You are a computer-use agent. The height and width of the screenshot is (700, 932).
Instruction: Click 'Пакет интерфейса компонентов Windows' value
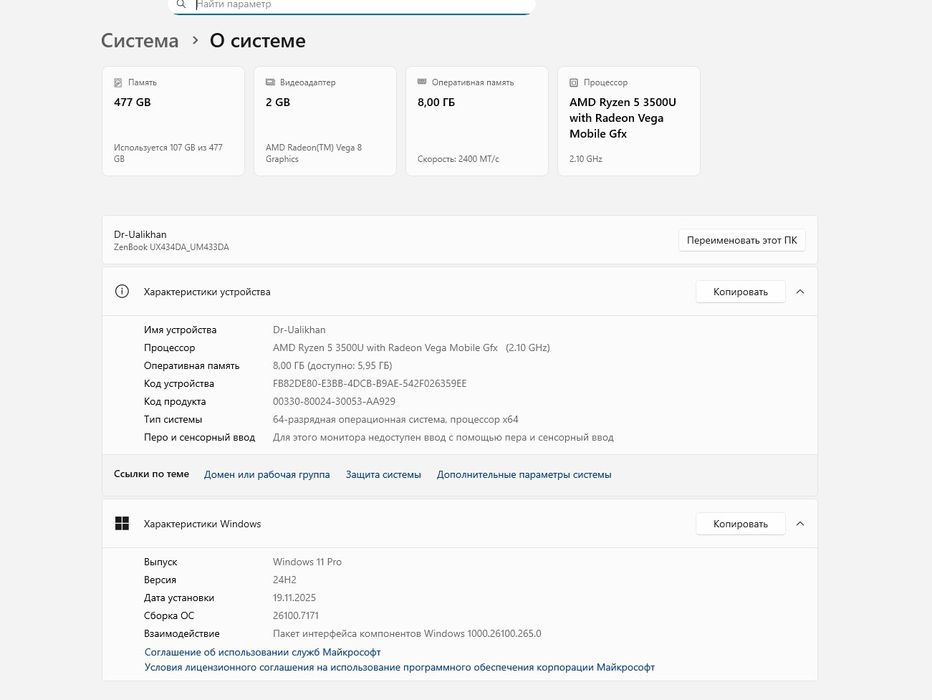coord(407,633)
